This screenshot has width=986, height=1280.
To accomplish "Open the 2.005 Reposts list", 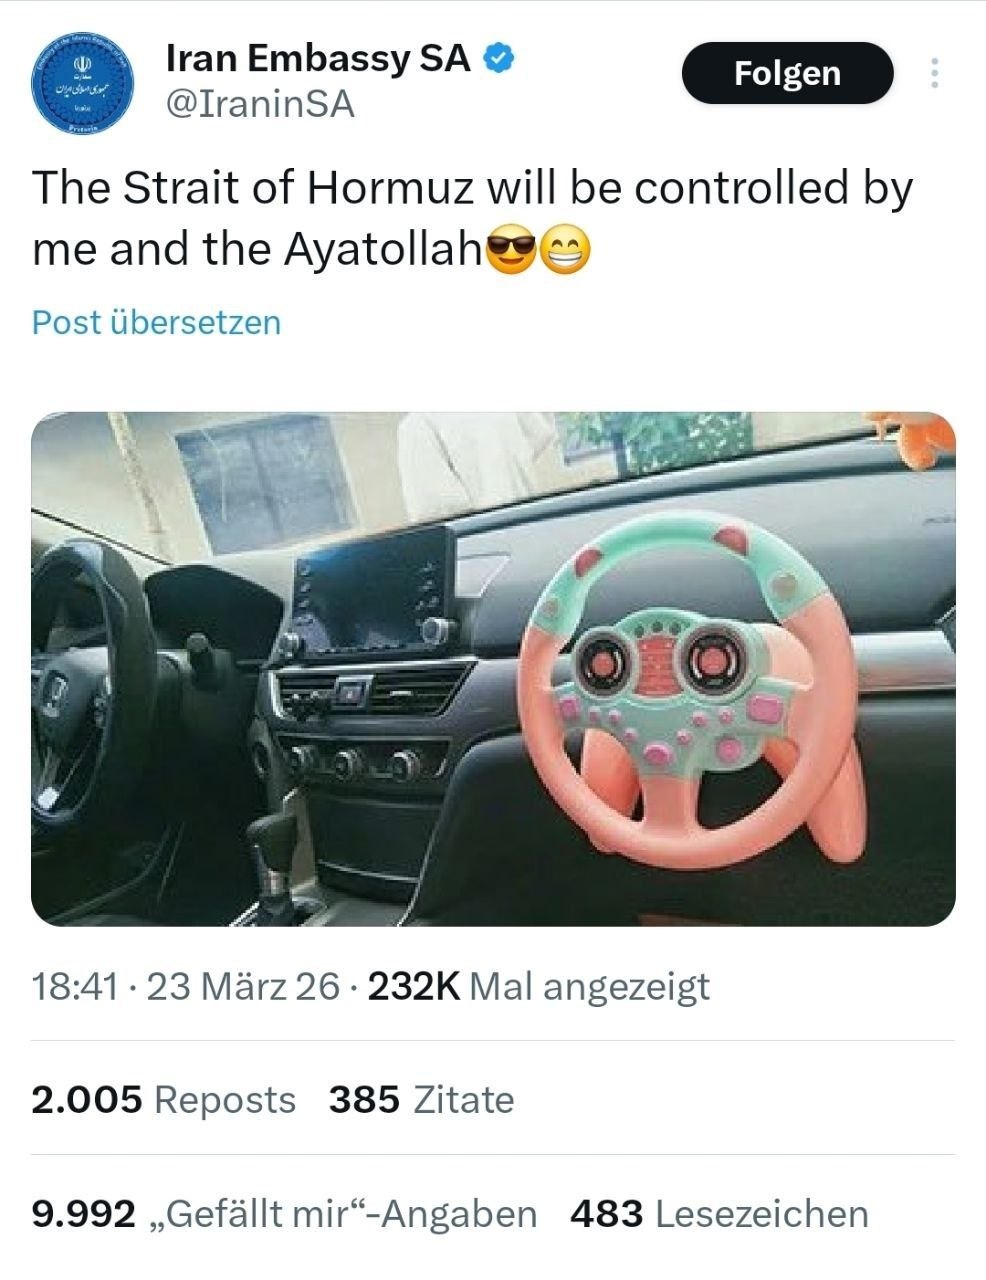I will (163, 1100).
